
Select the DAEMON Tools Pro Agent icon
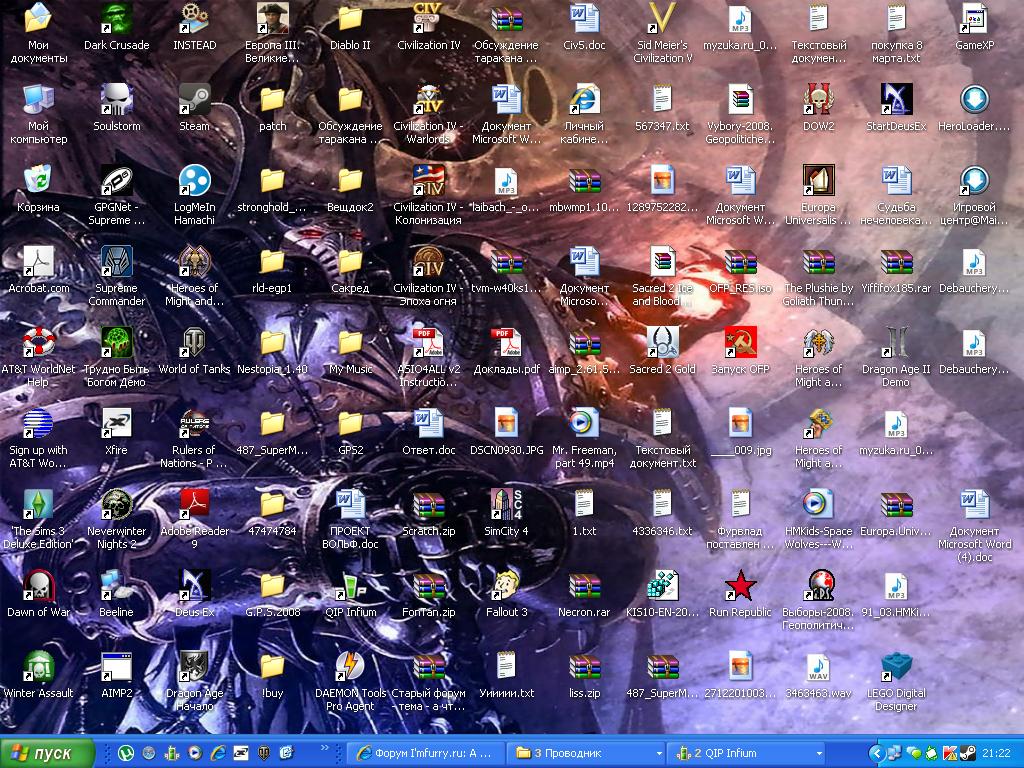click(350, 667)
